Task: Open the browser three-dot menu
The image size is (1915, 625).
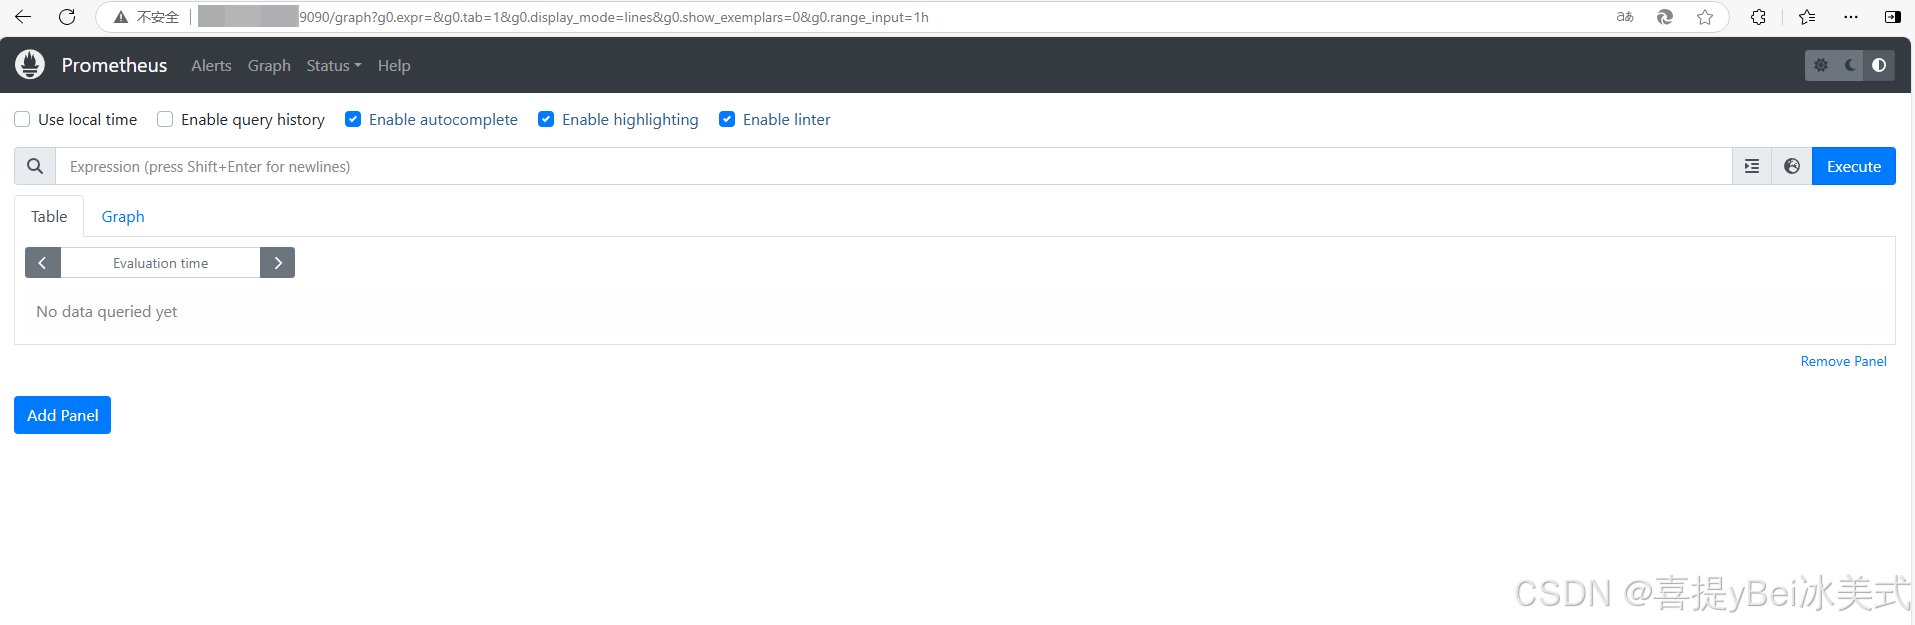Action: (1851, 17)
